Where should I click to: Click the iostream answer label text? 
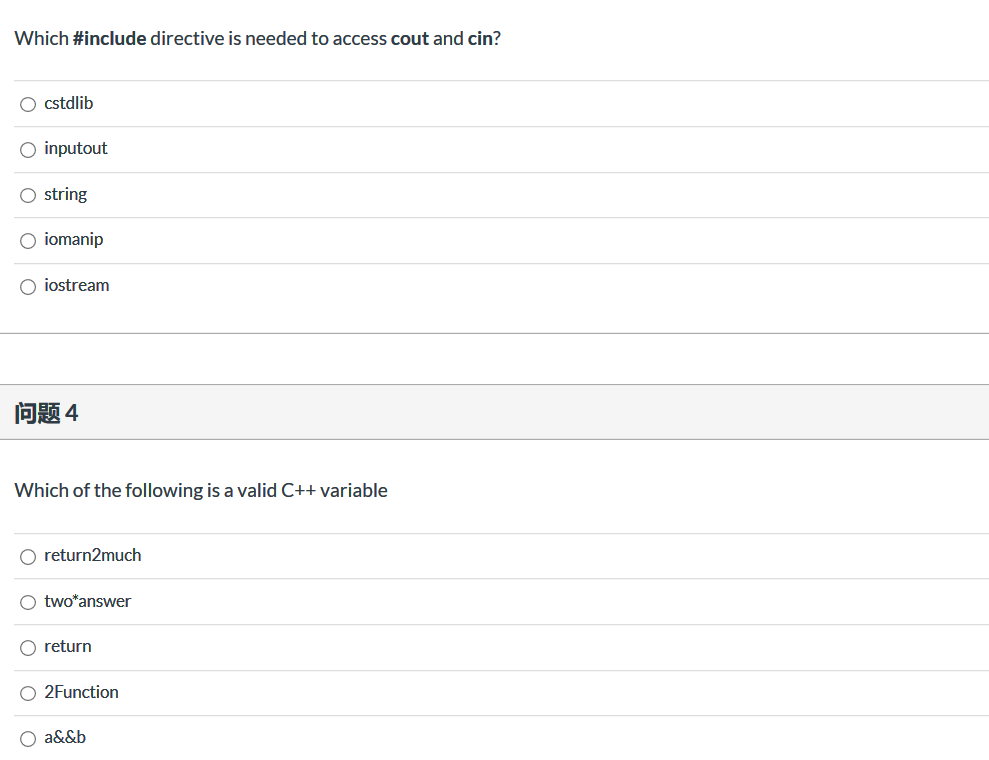(x=77, y=285)
